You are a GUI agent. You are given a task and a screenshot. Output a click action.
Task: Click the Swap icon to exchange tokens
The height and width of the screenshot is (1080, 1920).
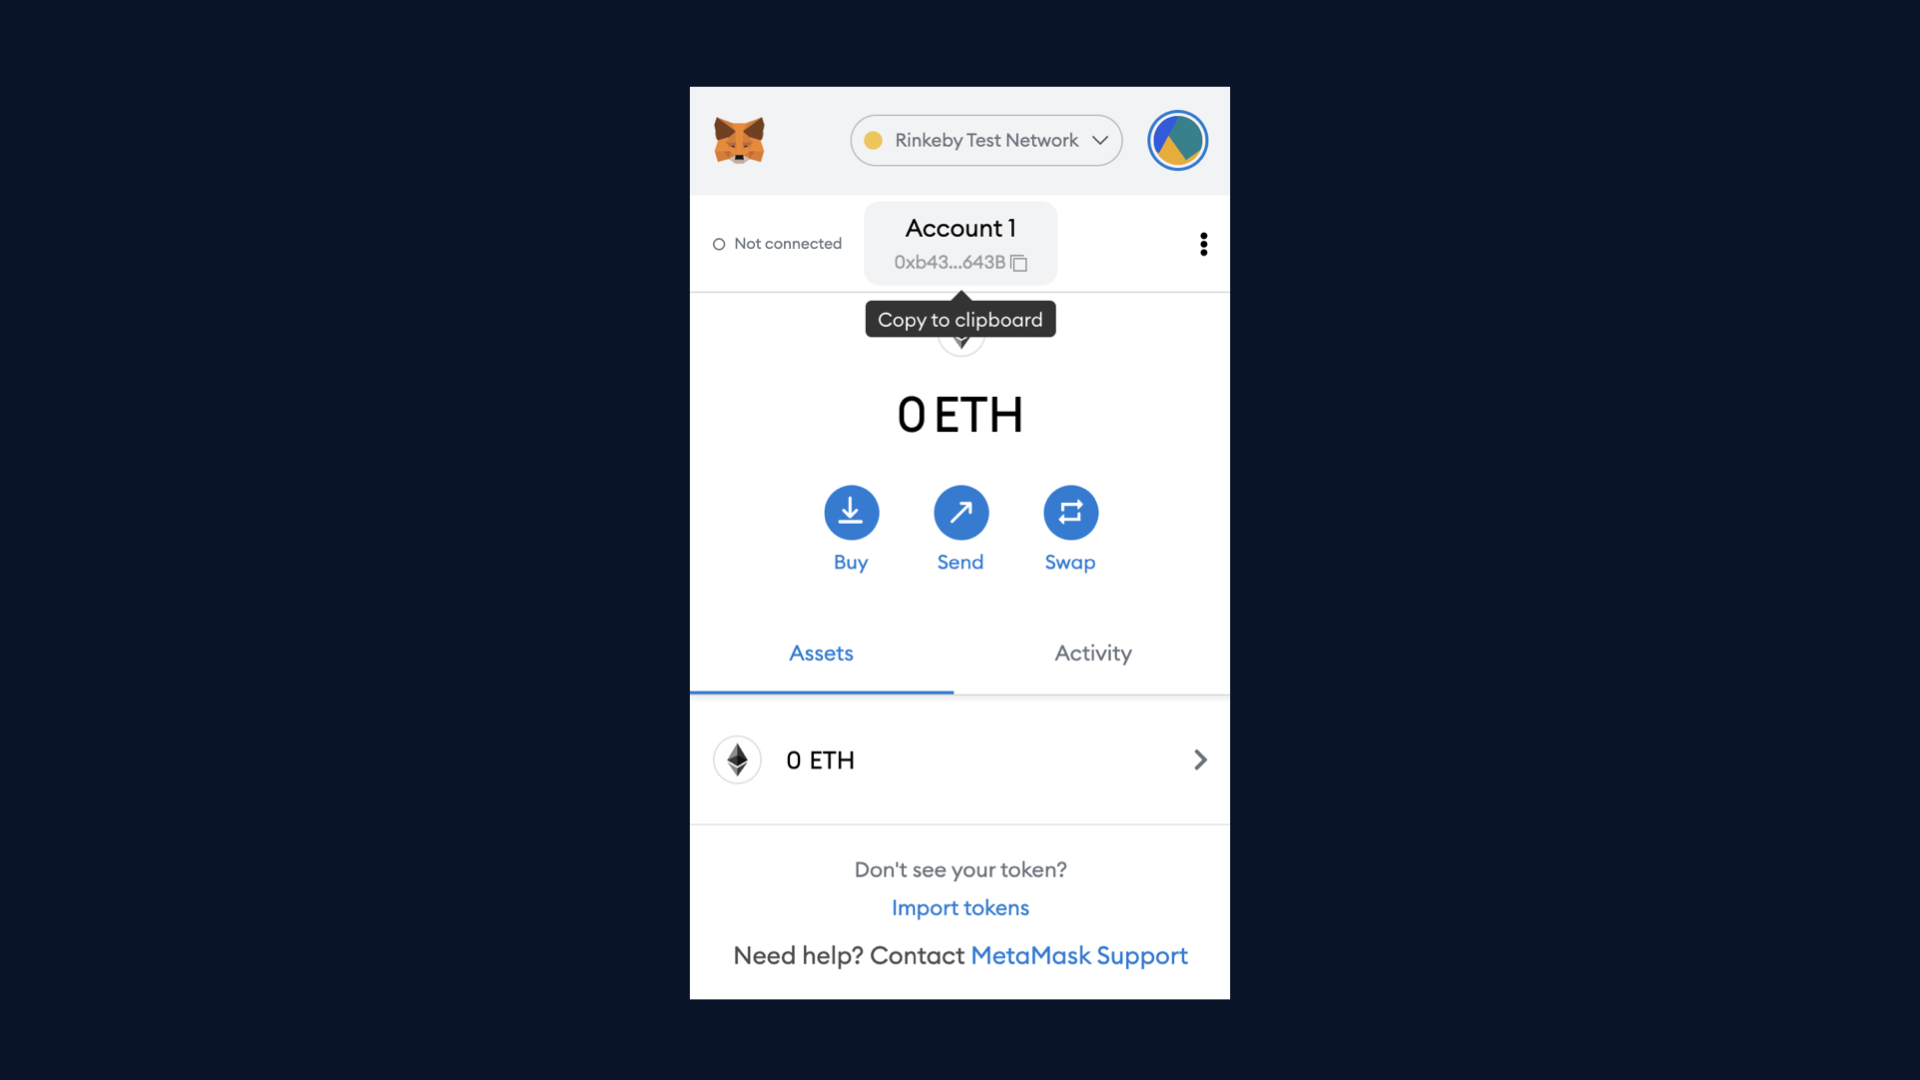pyautogui.click(x=1069, y=512)
